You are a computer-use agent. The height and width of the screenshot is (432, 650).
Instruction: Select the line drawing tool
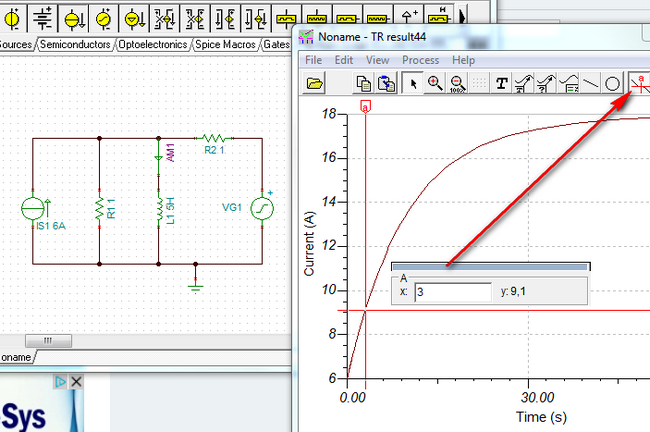click(x=589, y=85)
